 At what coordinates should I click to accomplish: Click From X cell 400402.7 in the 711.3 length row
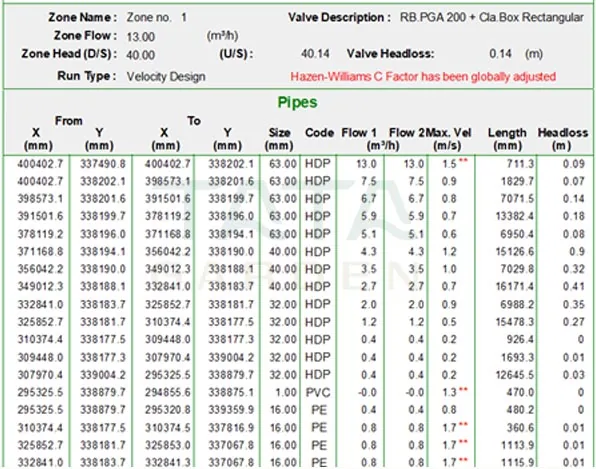40,164
